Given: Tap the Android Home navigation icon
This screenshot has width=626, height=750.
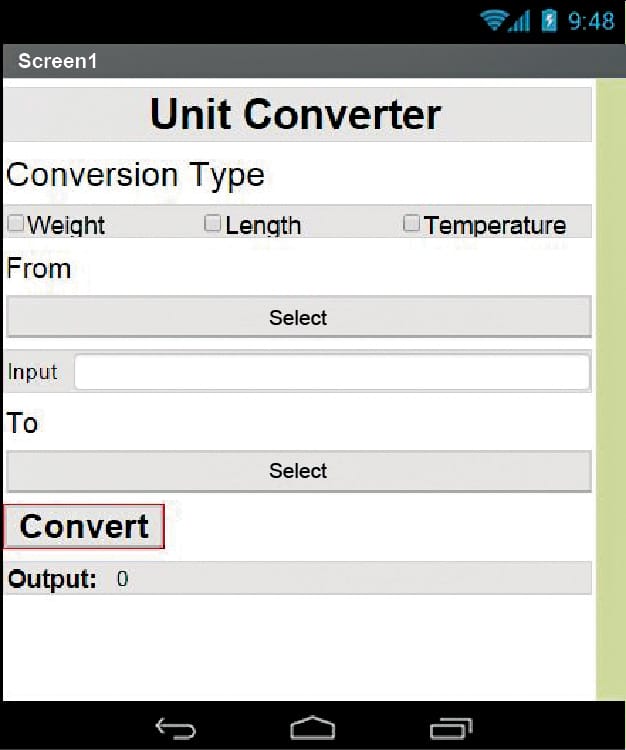Looking at the screenshot, I should click(312, 727).
